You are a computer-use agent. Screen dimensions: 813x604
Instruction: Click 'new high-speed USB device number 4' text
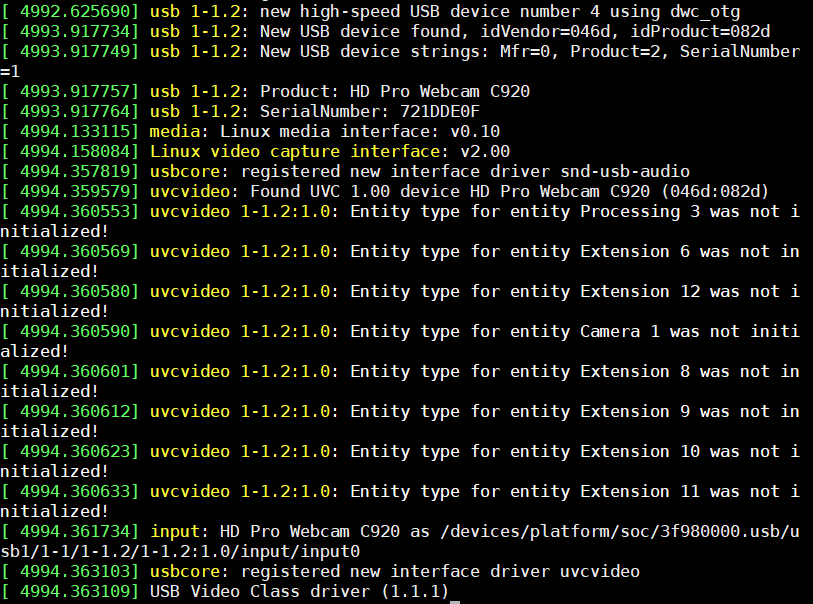430,12
